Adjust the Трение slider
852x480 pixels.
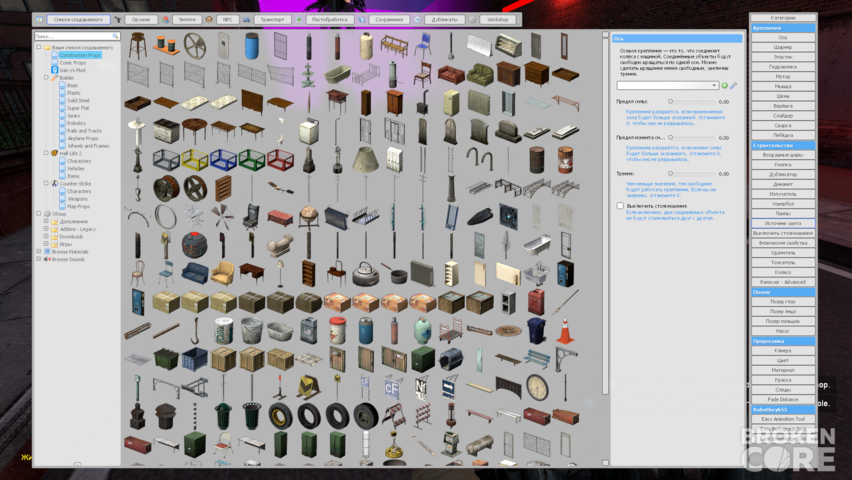693,174
